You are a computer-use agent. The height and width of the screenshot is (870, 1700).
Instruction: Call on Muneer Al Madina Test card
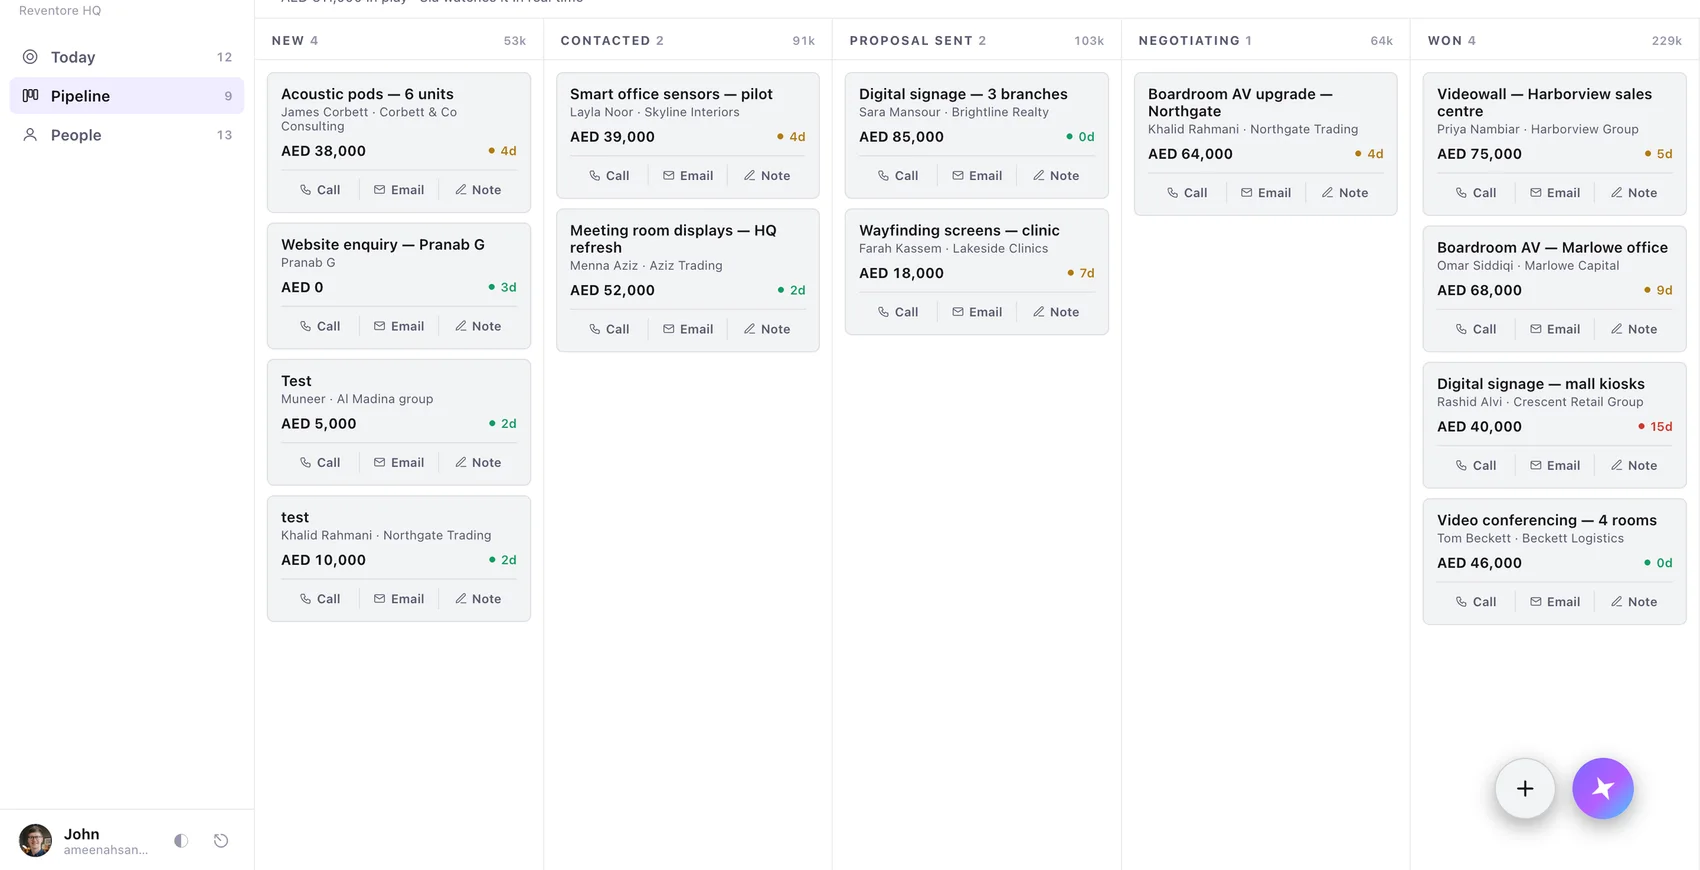coord(320,463)
